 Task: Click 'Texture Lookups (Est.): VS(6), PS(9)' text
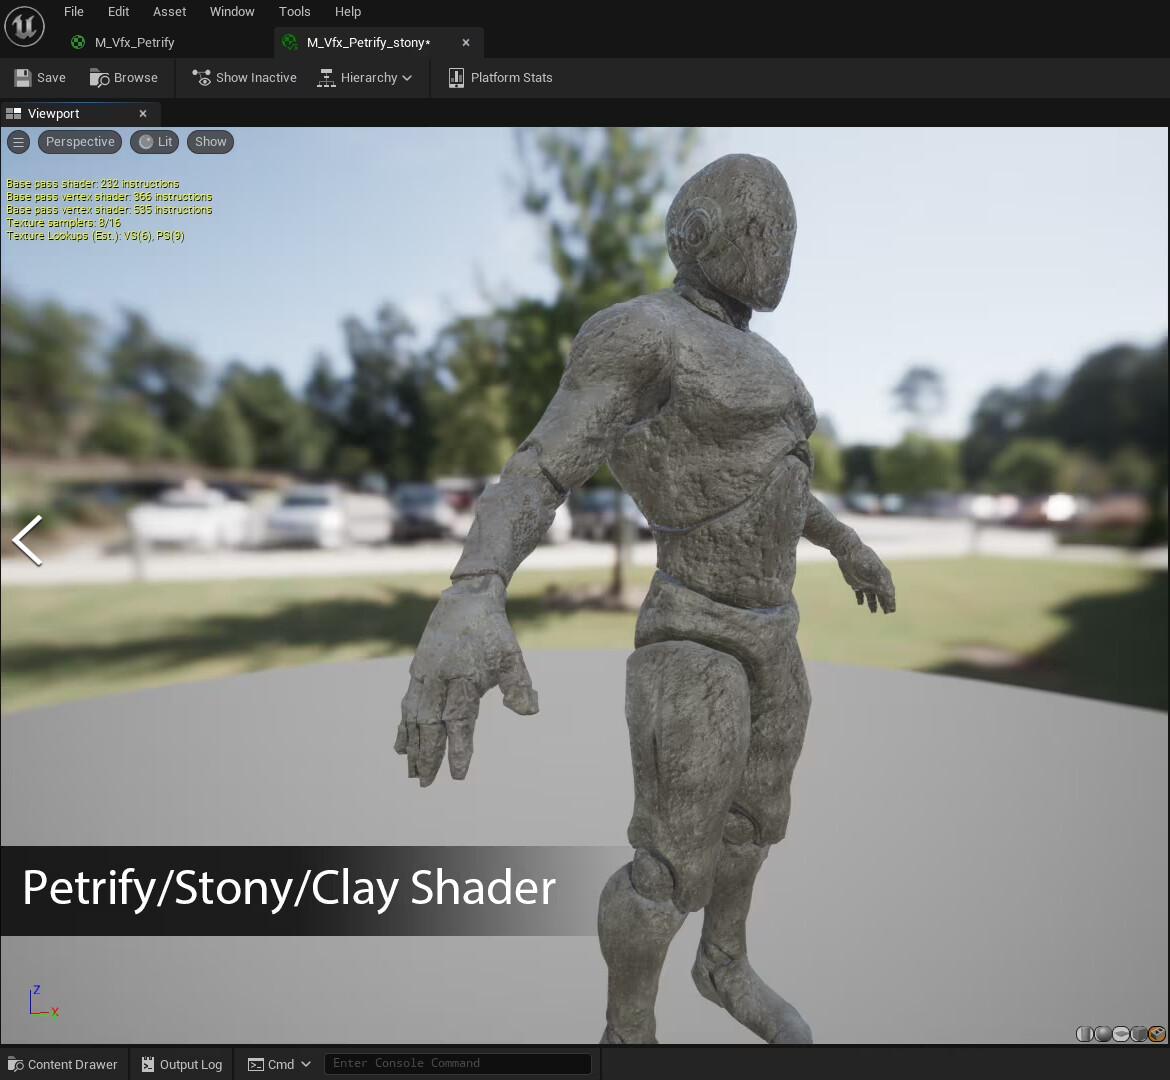[96, 236]
